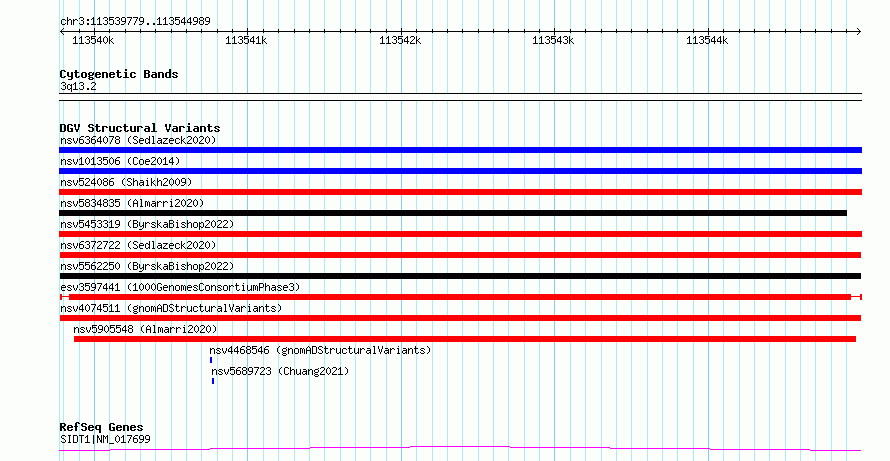Open the nsv1013506 (Coe2014) variant label

[x=120, y=161]
